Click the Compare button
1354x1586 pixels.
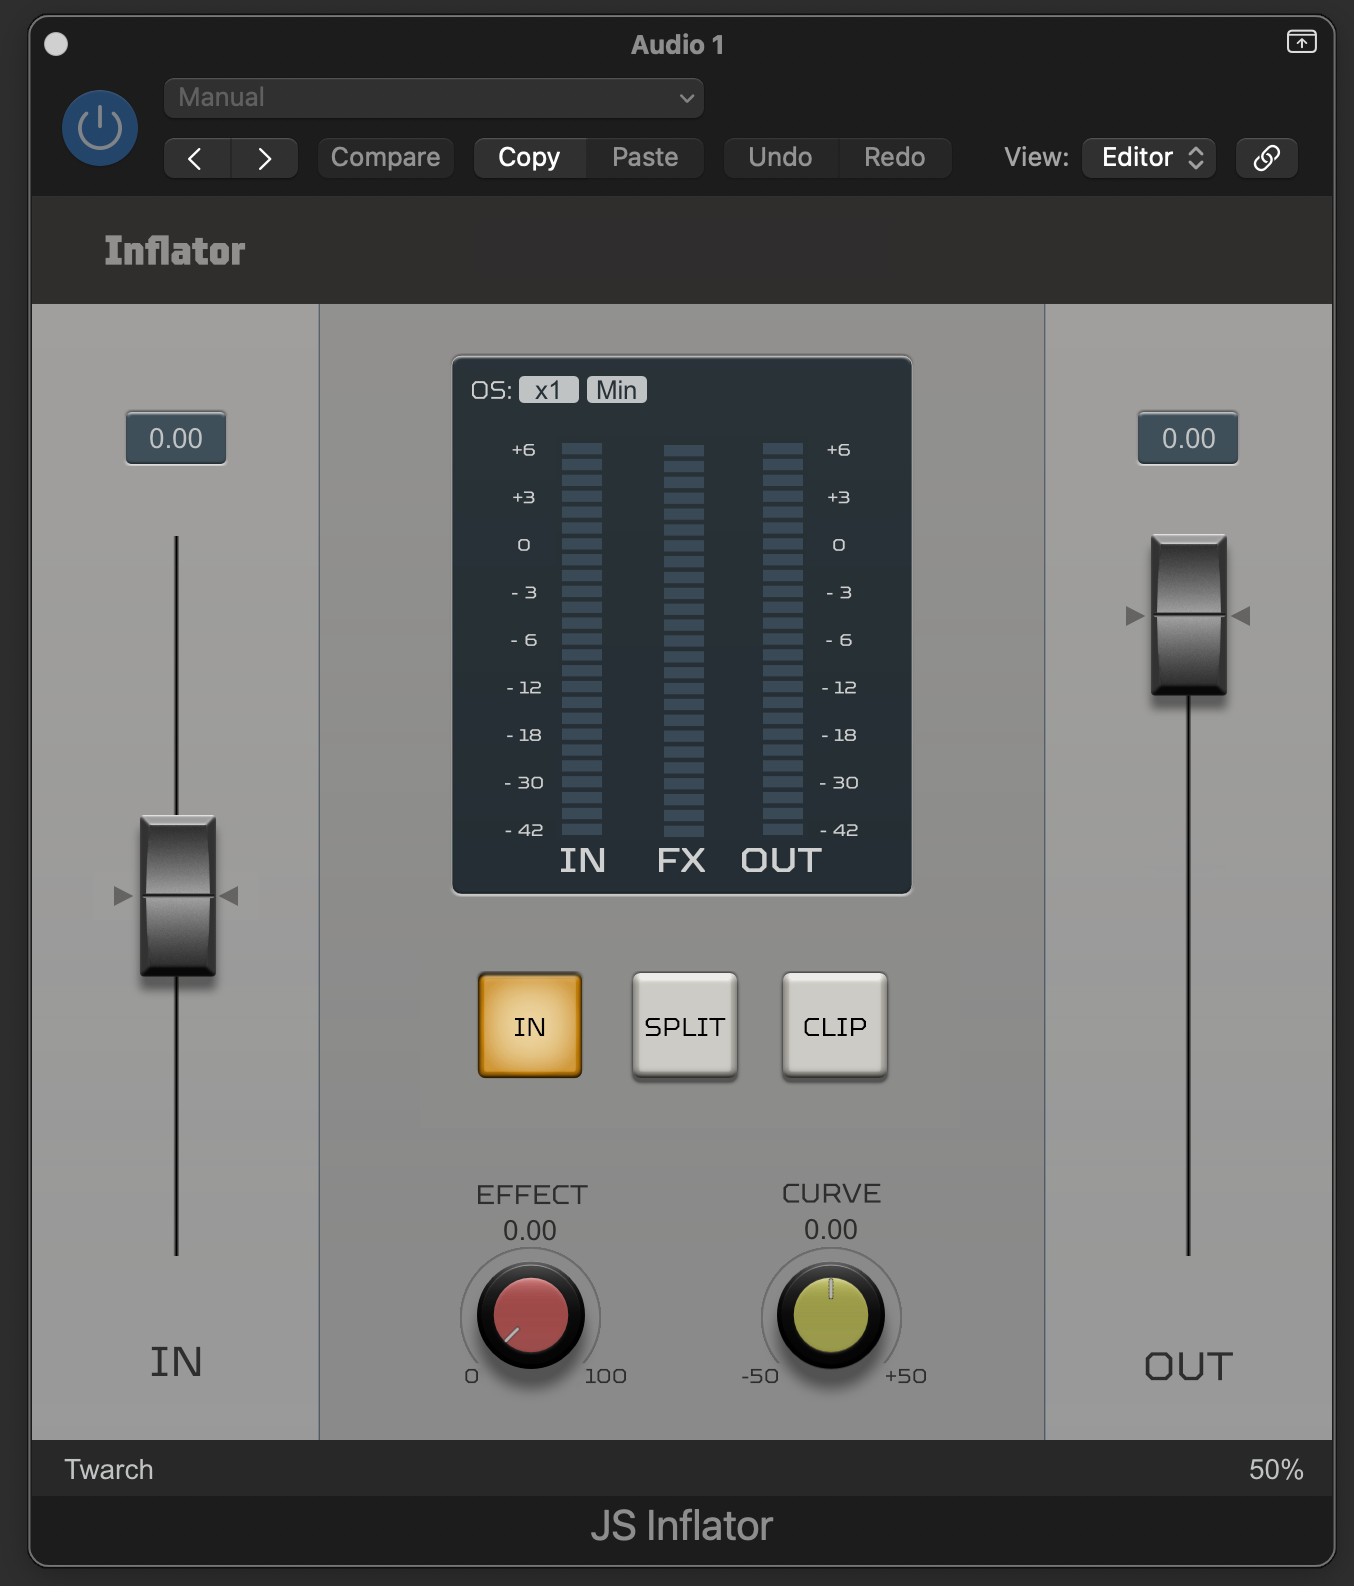pos(385,158)
